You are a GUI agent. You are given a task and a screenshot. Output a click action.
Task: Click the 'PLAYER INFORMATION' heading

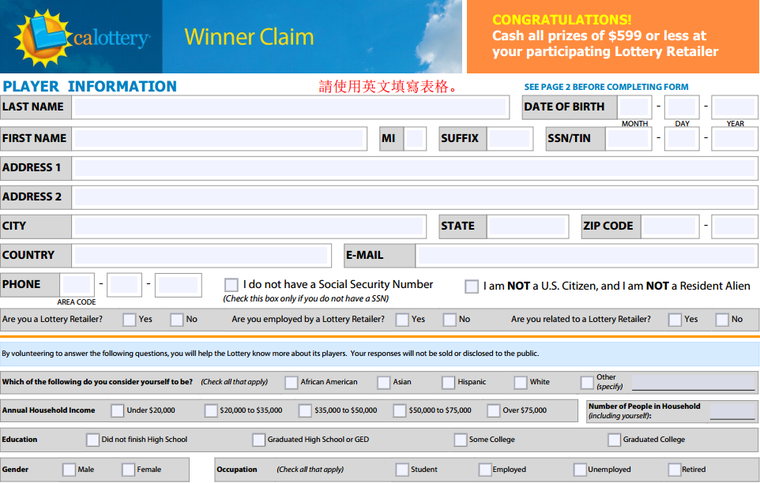coord(90,87)
